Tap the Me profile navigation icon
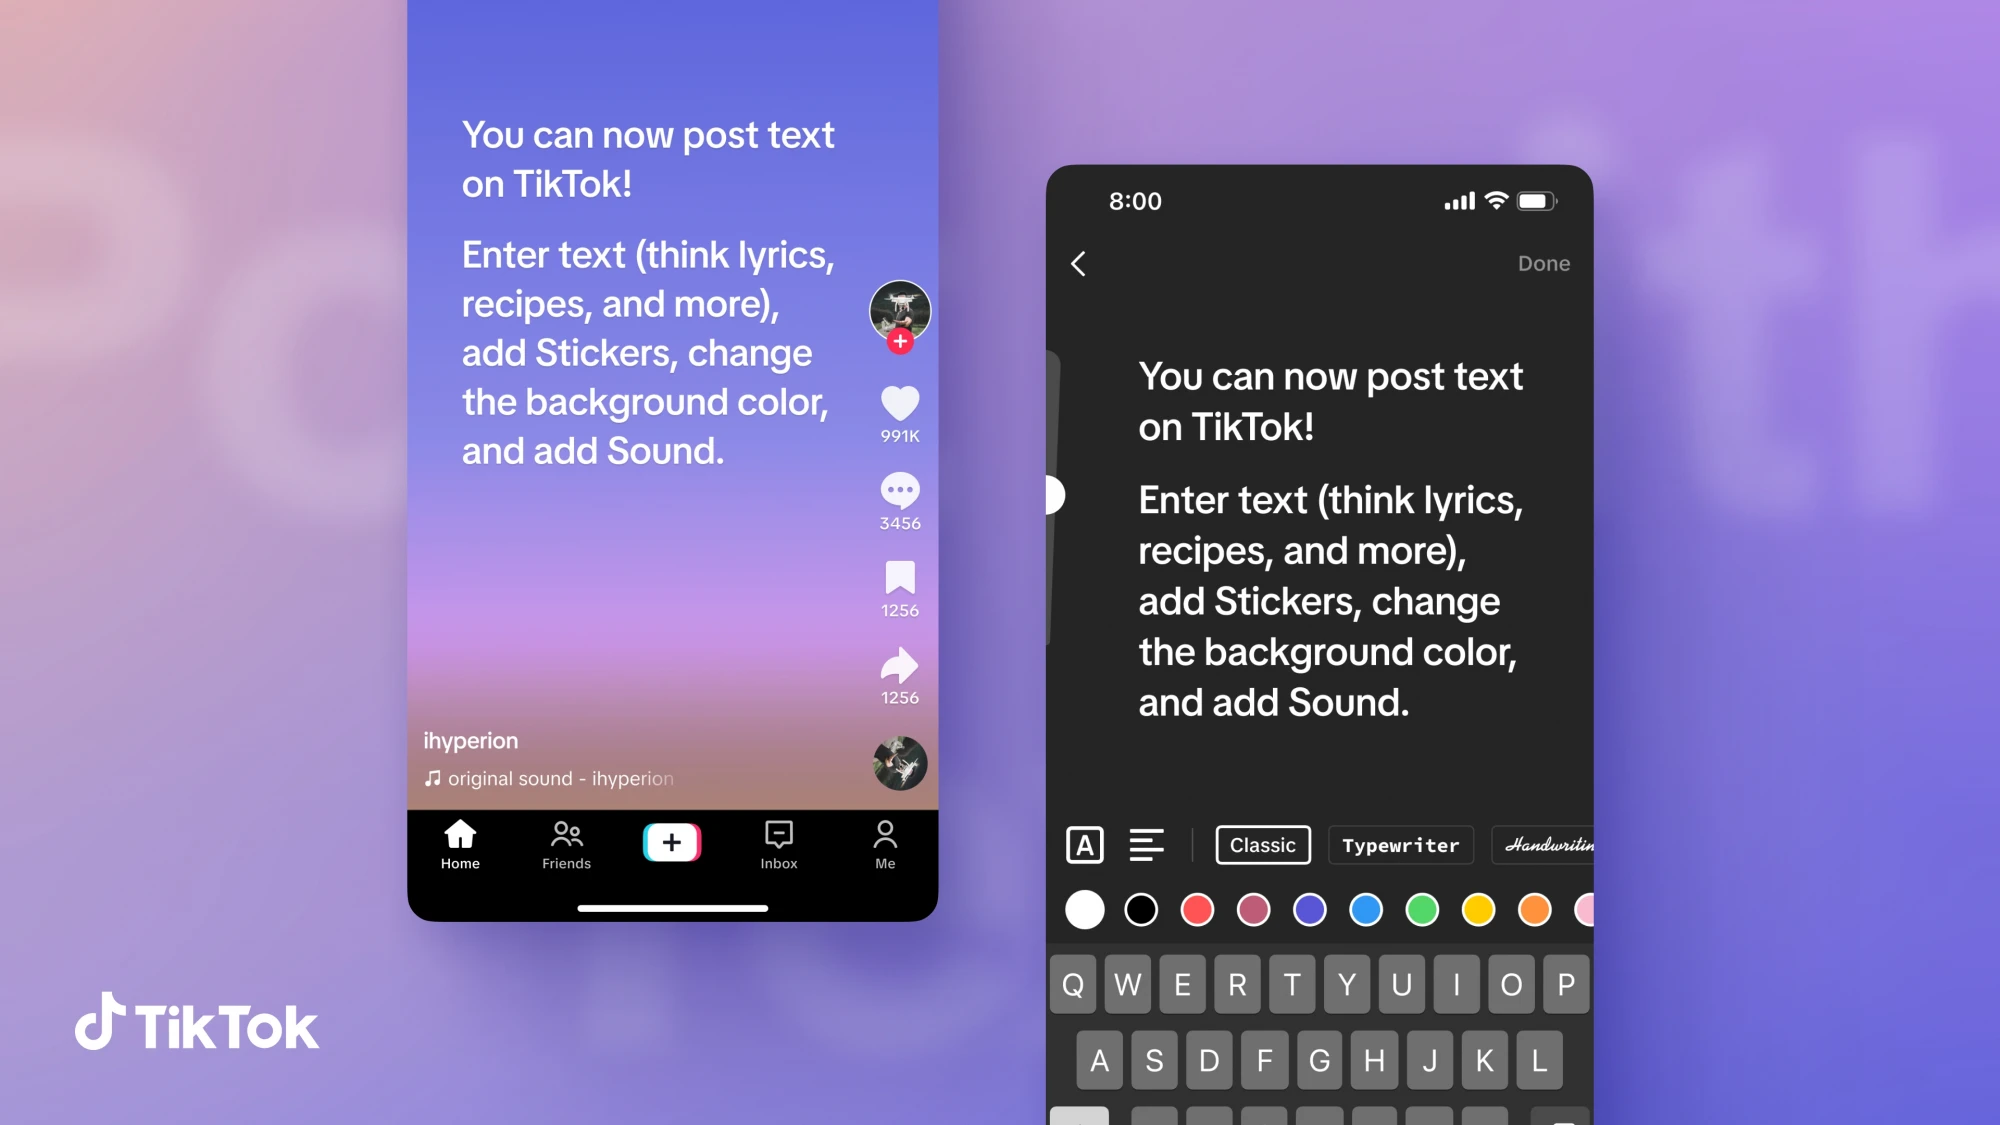The image size is (2000, 1125). [x=885, y=843]
